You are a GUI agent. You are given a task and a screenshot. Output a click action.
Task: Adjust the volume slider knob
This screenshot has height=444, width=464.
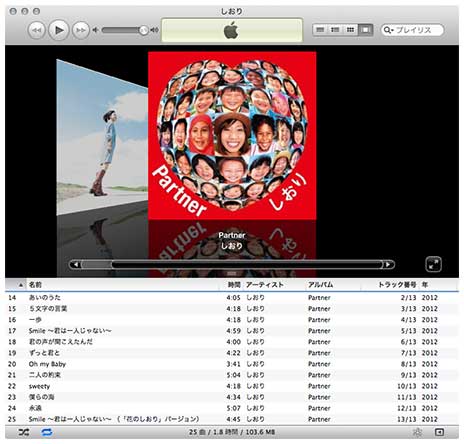coord(143,30)
